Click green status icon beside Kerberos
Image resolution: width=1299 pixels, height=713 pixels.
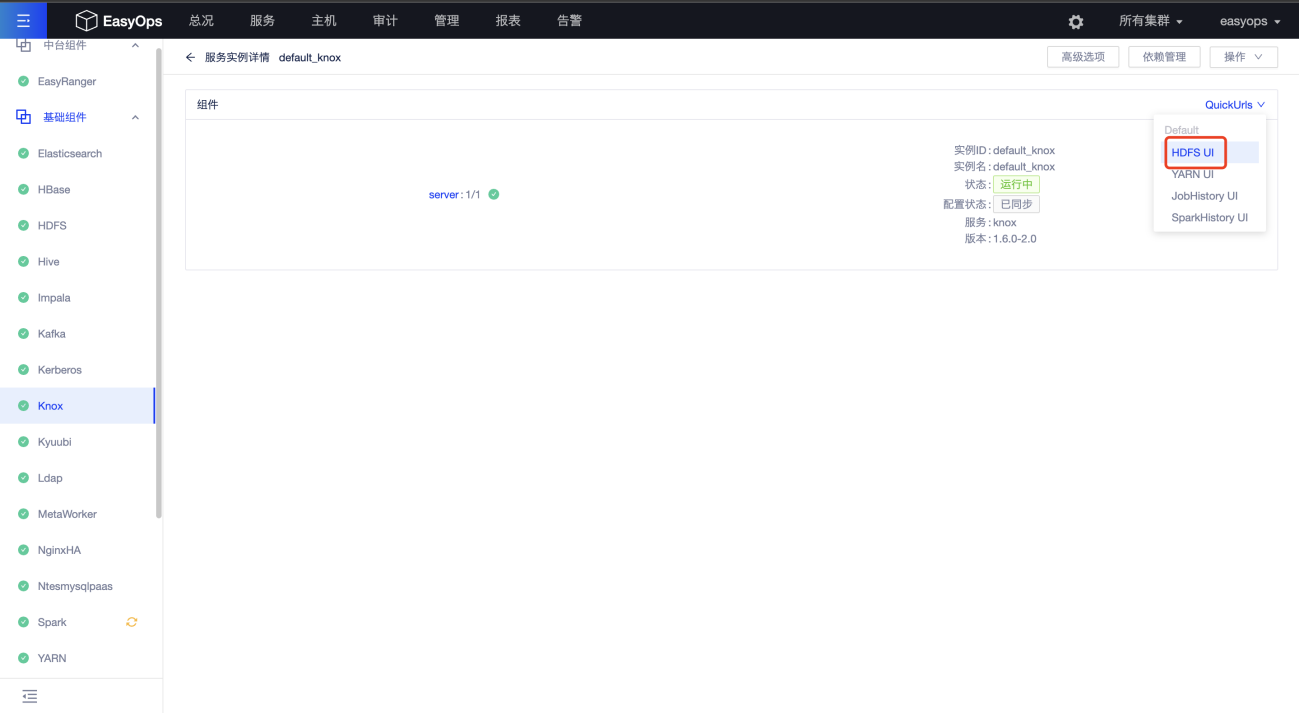[23, 369]
